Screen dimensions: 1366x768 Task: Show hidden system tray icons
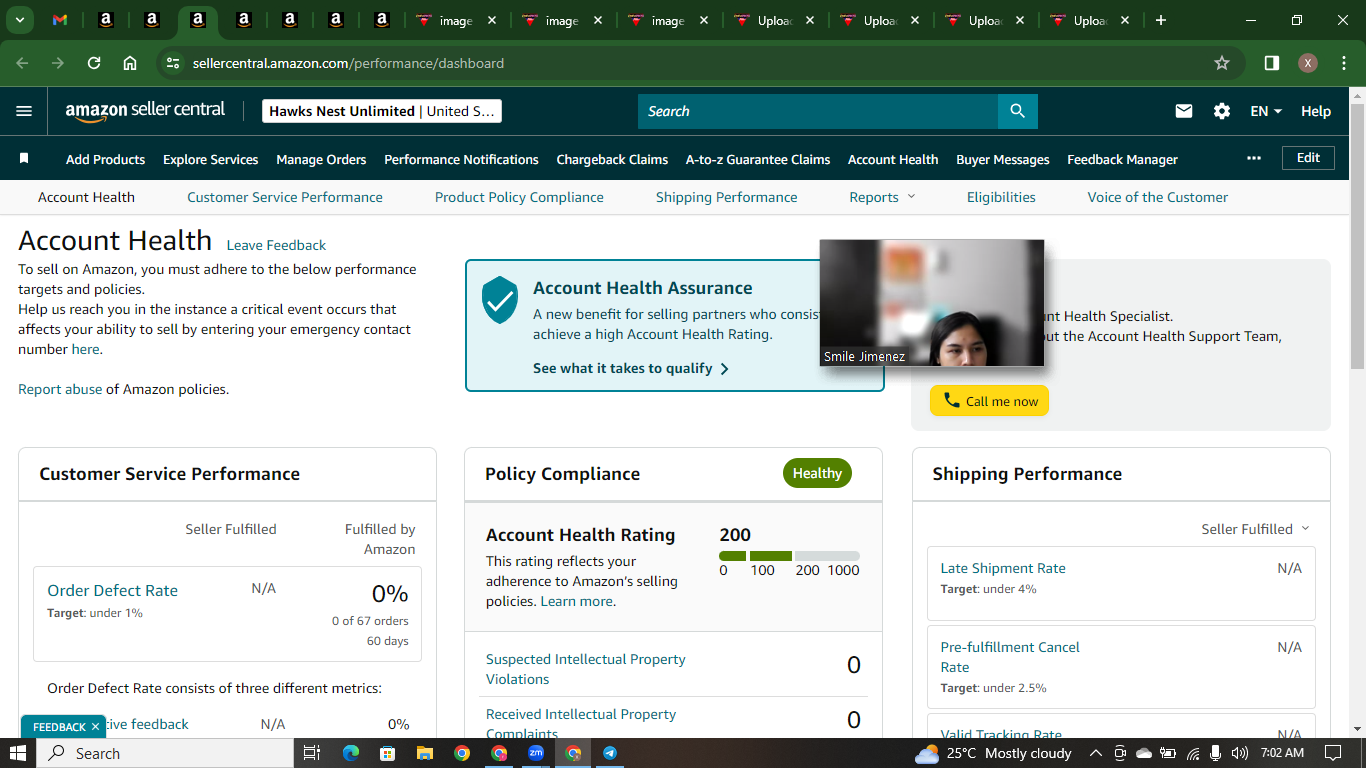[x=1095, y=753]
